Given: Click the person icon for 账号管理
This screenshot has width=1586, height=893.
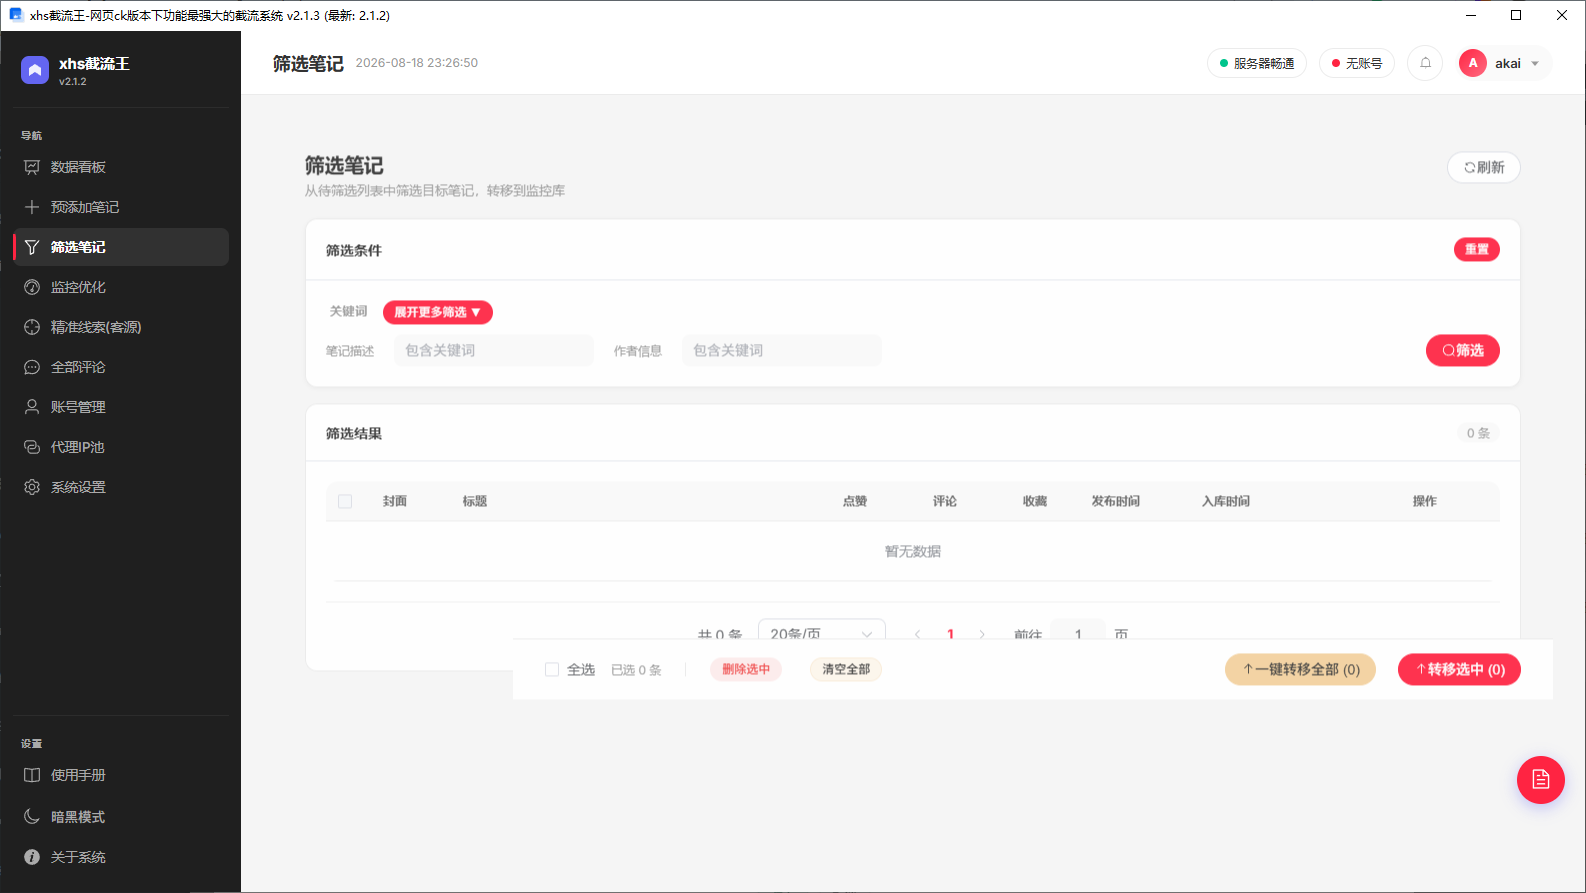Looking at the screenshot, I should coord(32,407).
